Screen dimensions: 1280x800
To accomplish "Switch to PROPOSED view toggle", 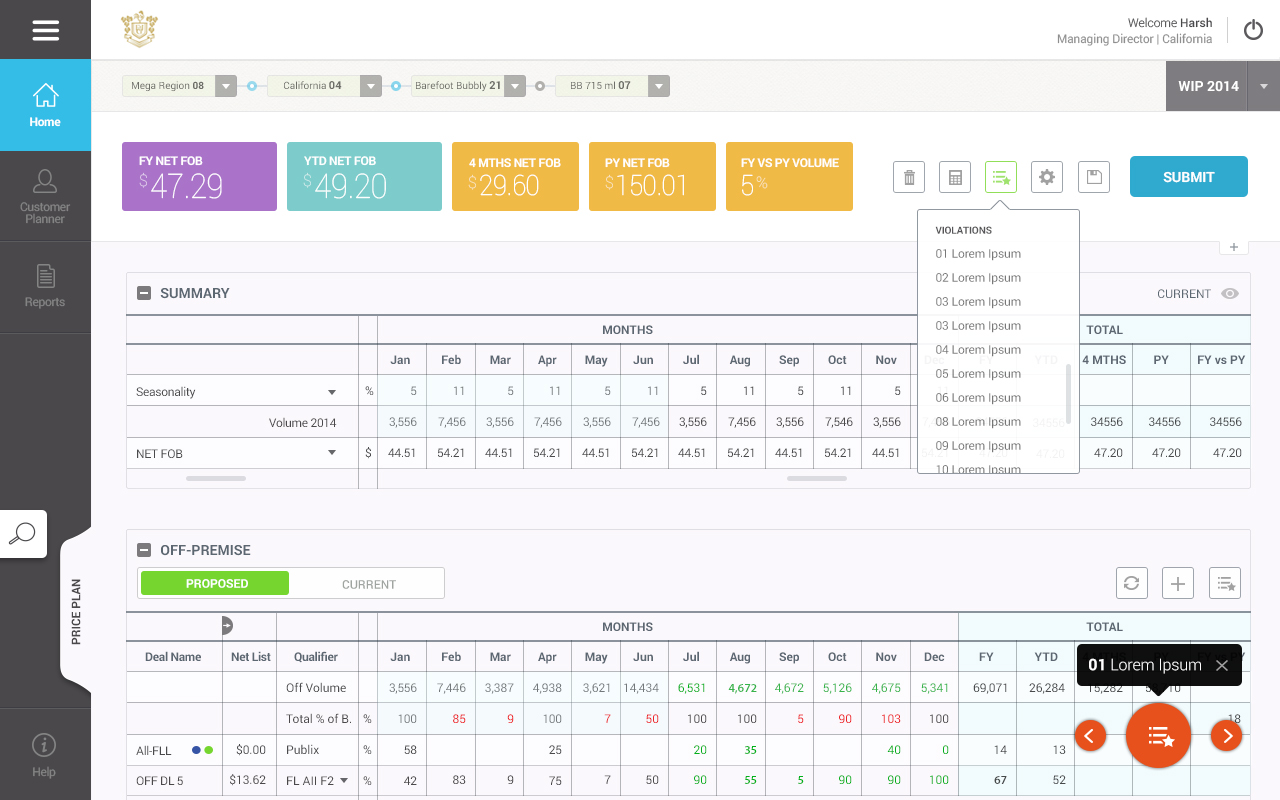I will [x=216, y=584].
